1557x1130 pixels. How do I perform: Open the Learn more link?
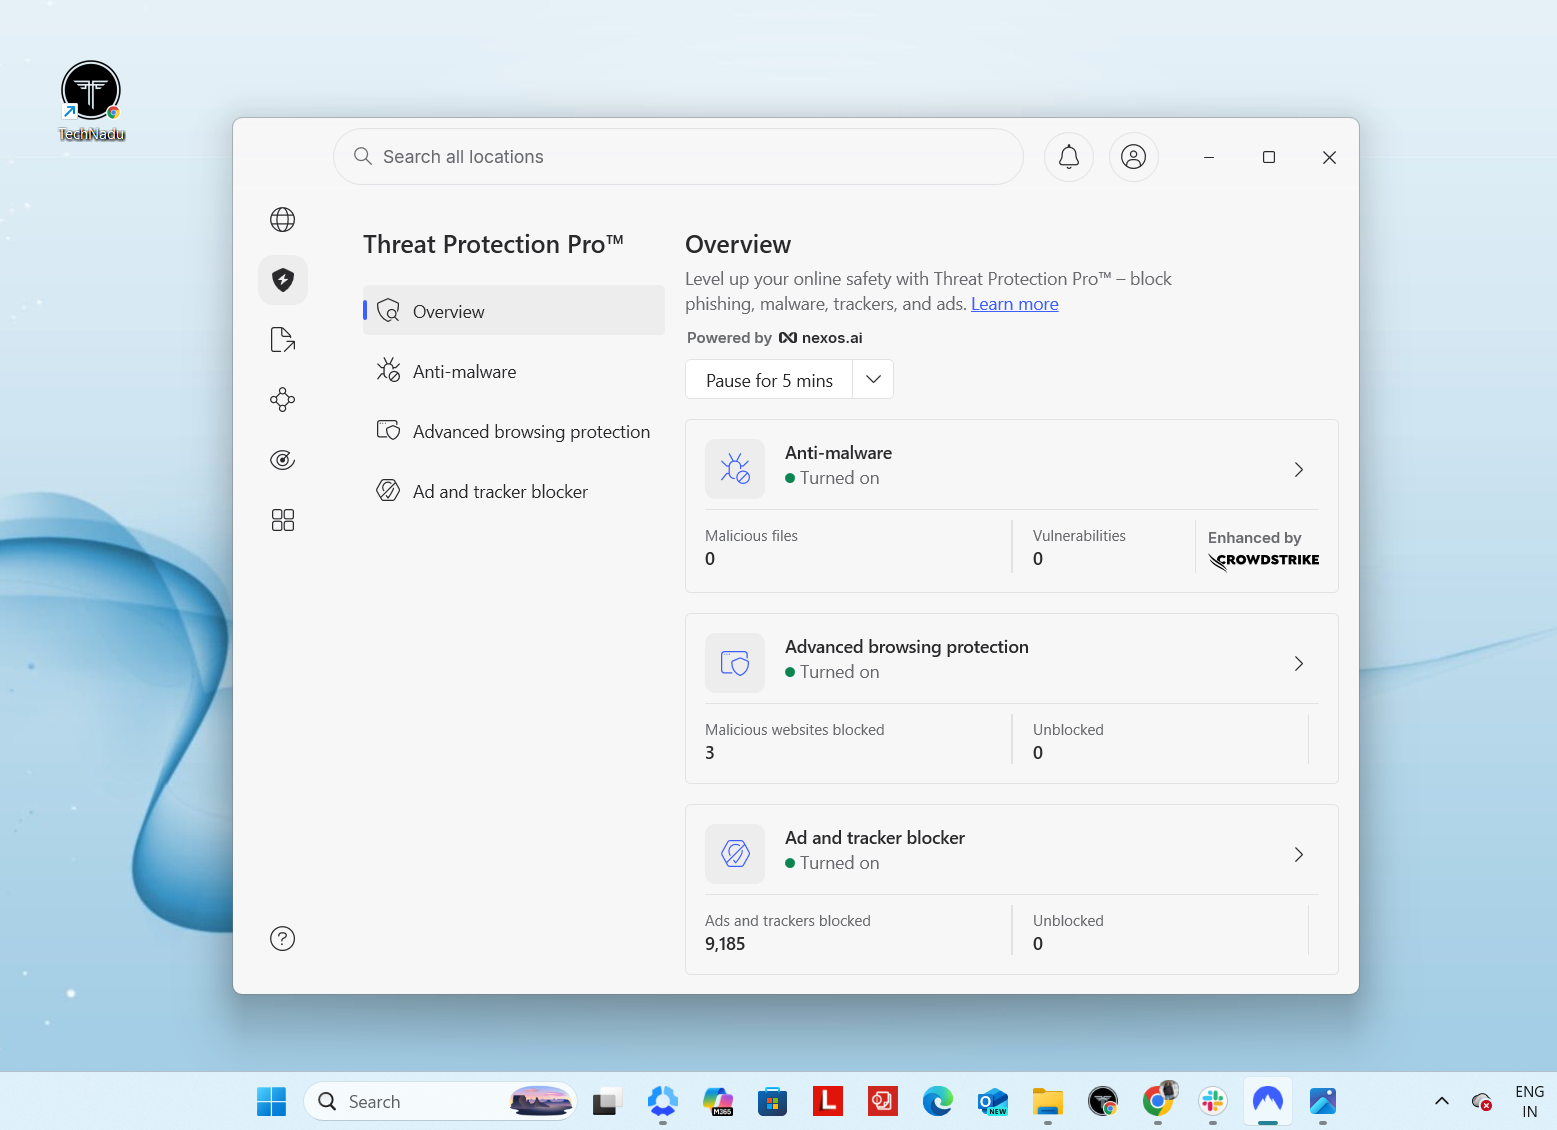[x=1014, y=304]
